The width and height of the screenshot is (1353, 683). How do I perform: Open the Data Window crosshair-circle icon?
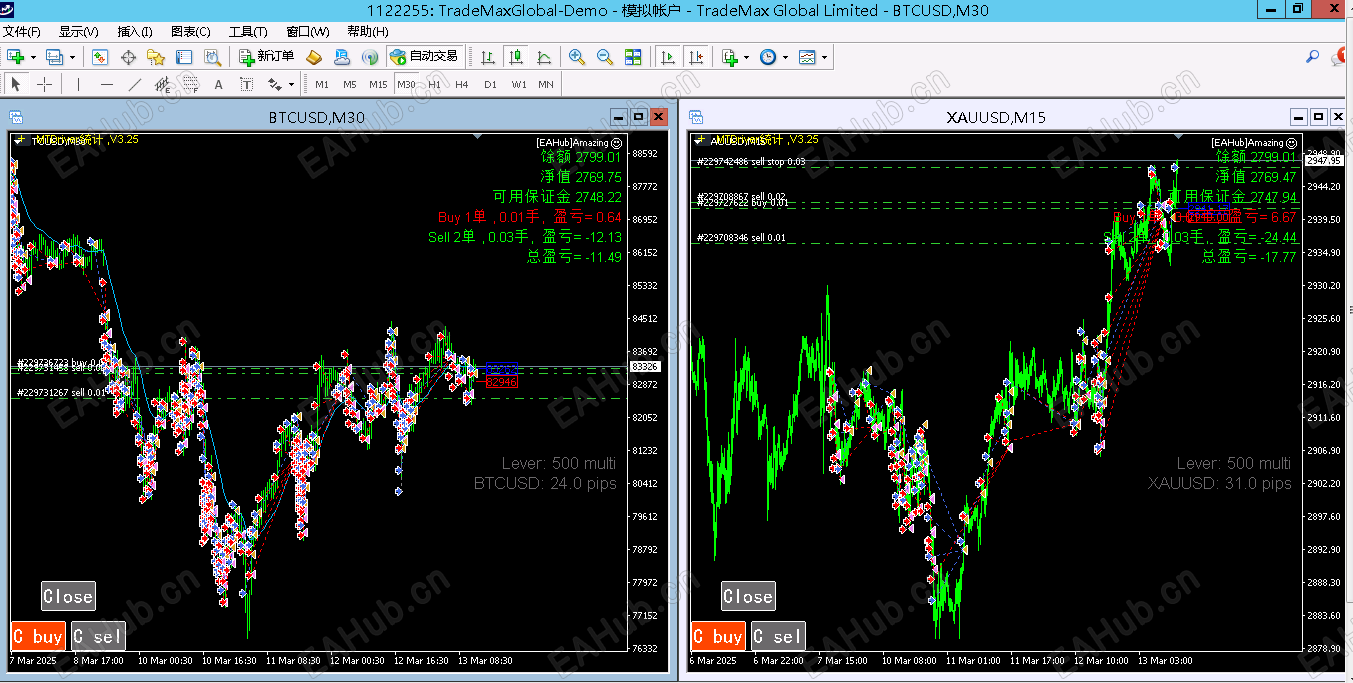coord(129,57)
